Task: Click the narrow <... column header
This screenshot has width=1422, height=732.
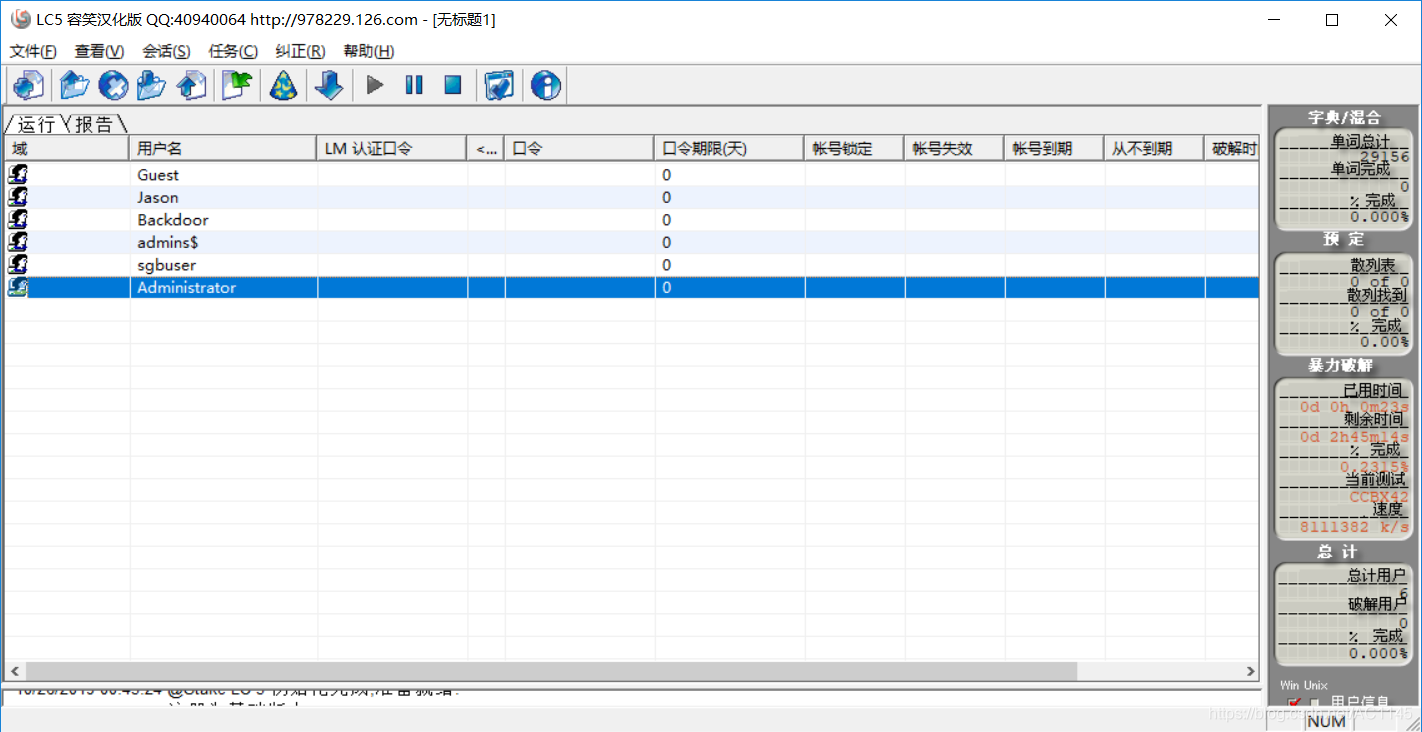Action: click(485, 149)
